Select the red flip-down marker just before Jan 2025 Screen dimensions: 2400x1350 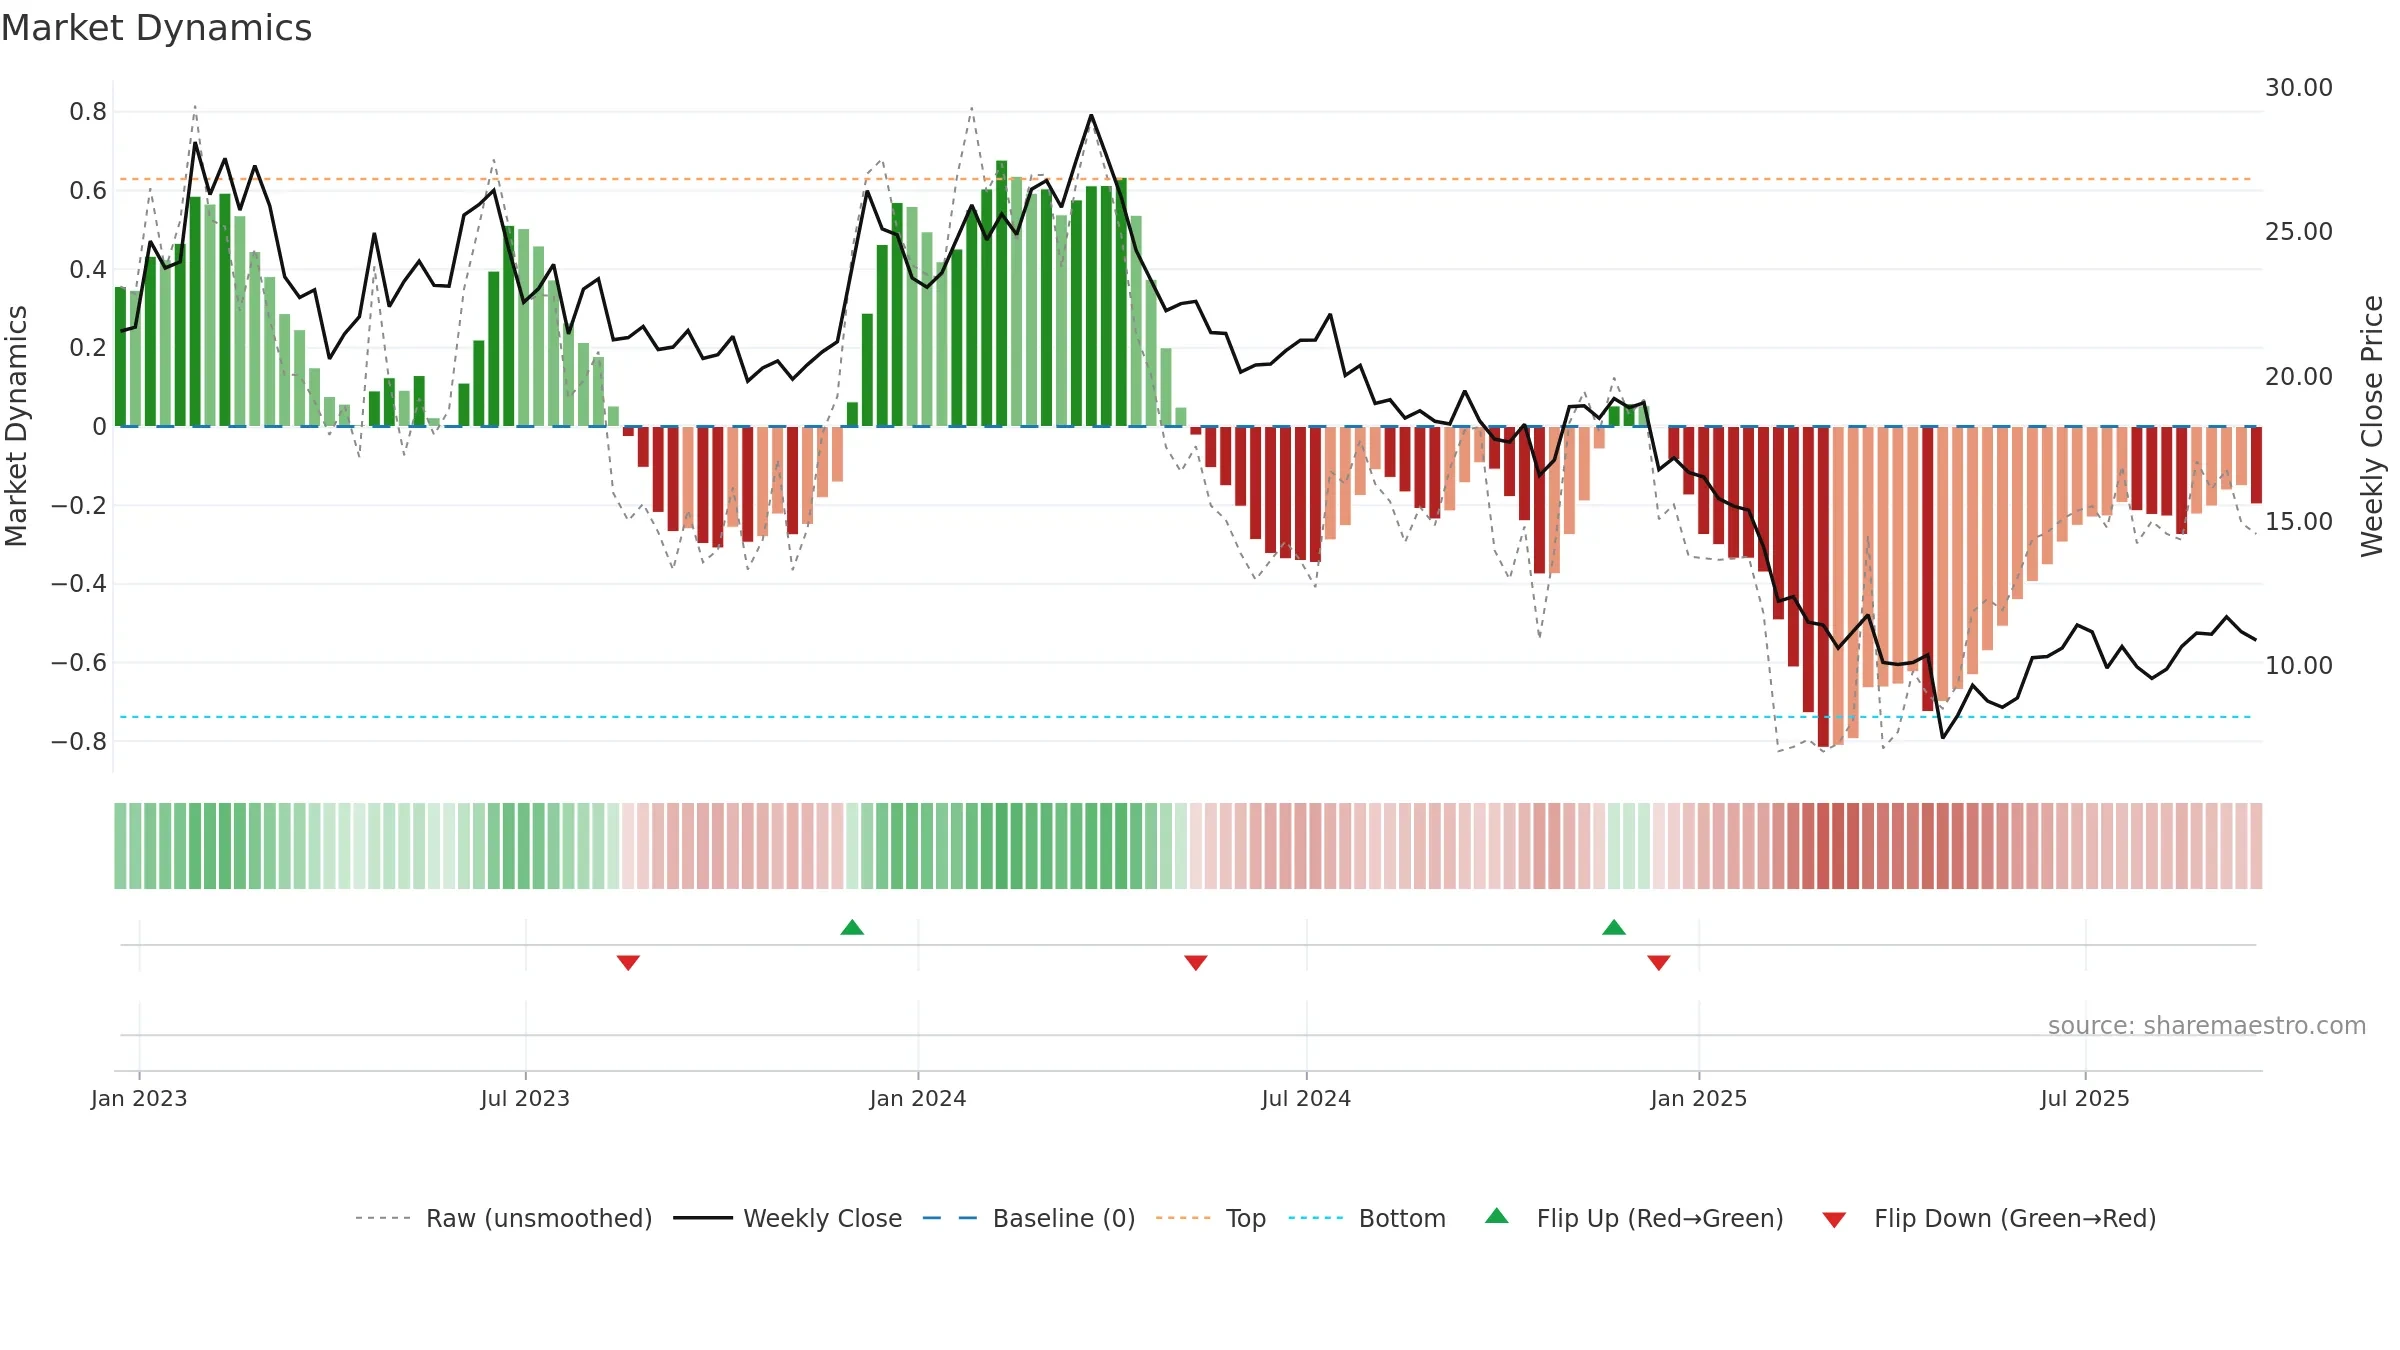pyautogui.click(x=1659, y=962)
